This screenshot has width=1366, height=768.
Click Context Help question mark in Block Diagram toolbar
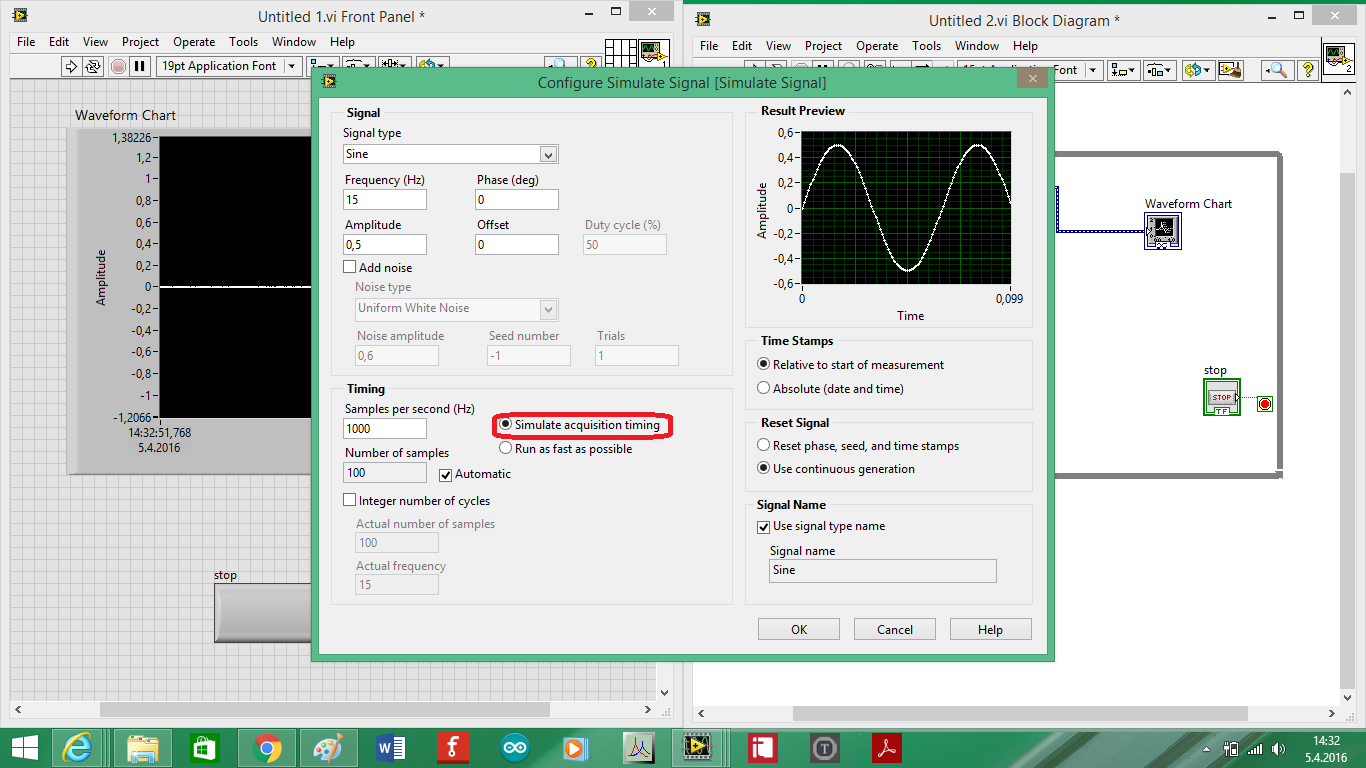pos(1307,70)
